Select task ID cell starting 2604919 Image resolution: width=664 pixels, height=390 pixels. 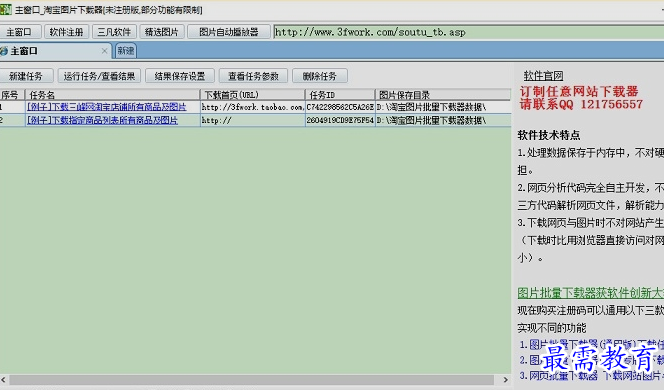[340, 120]
